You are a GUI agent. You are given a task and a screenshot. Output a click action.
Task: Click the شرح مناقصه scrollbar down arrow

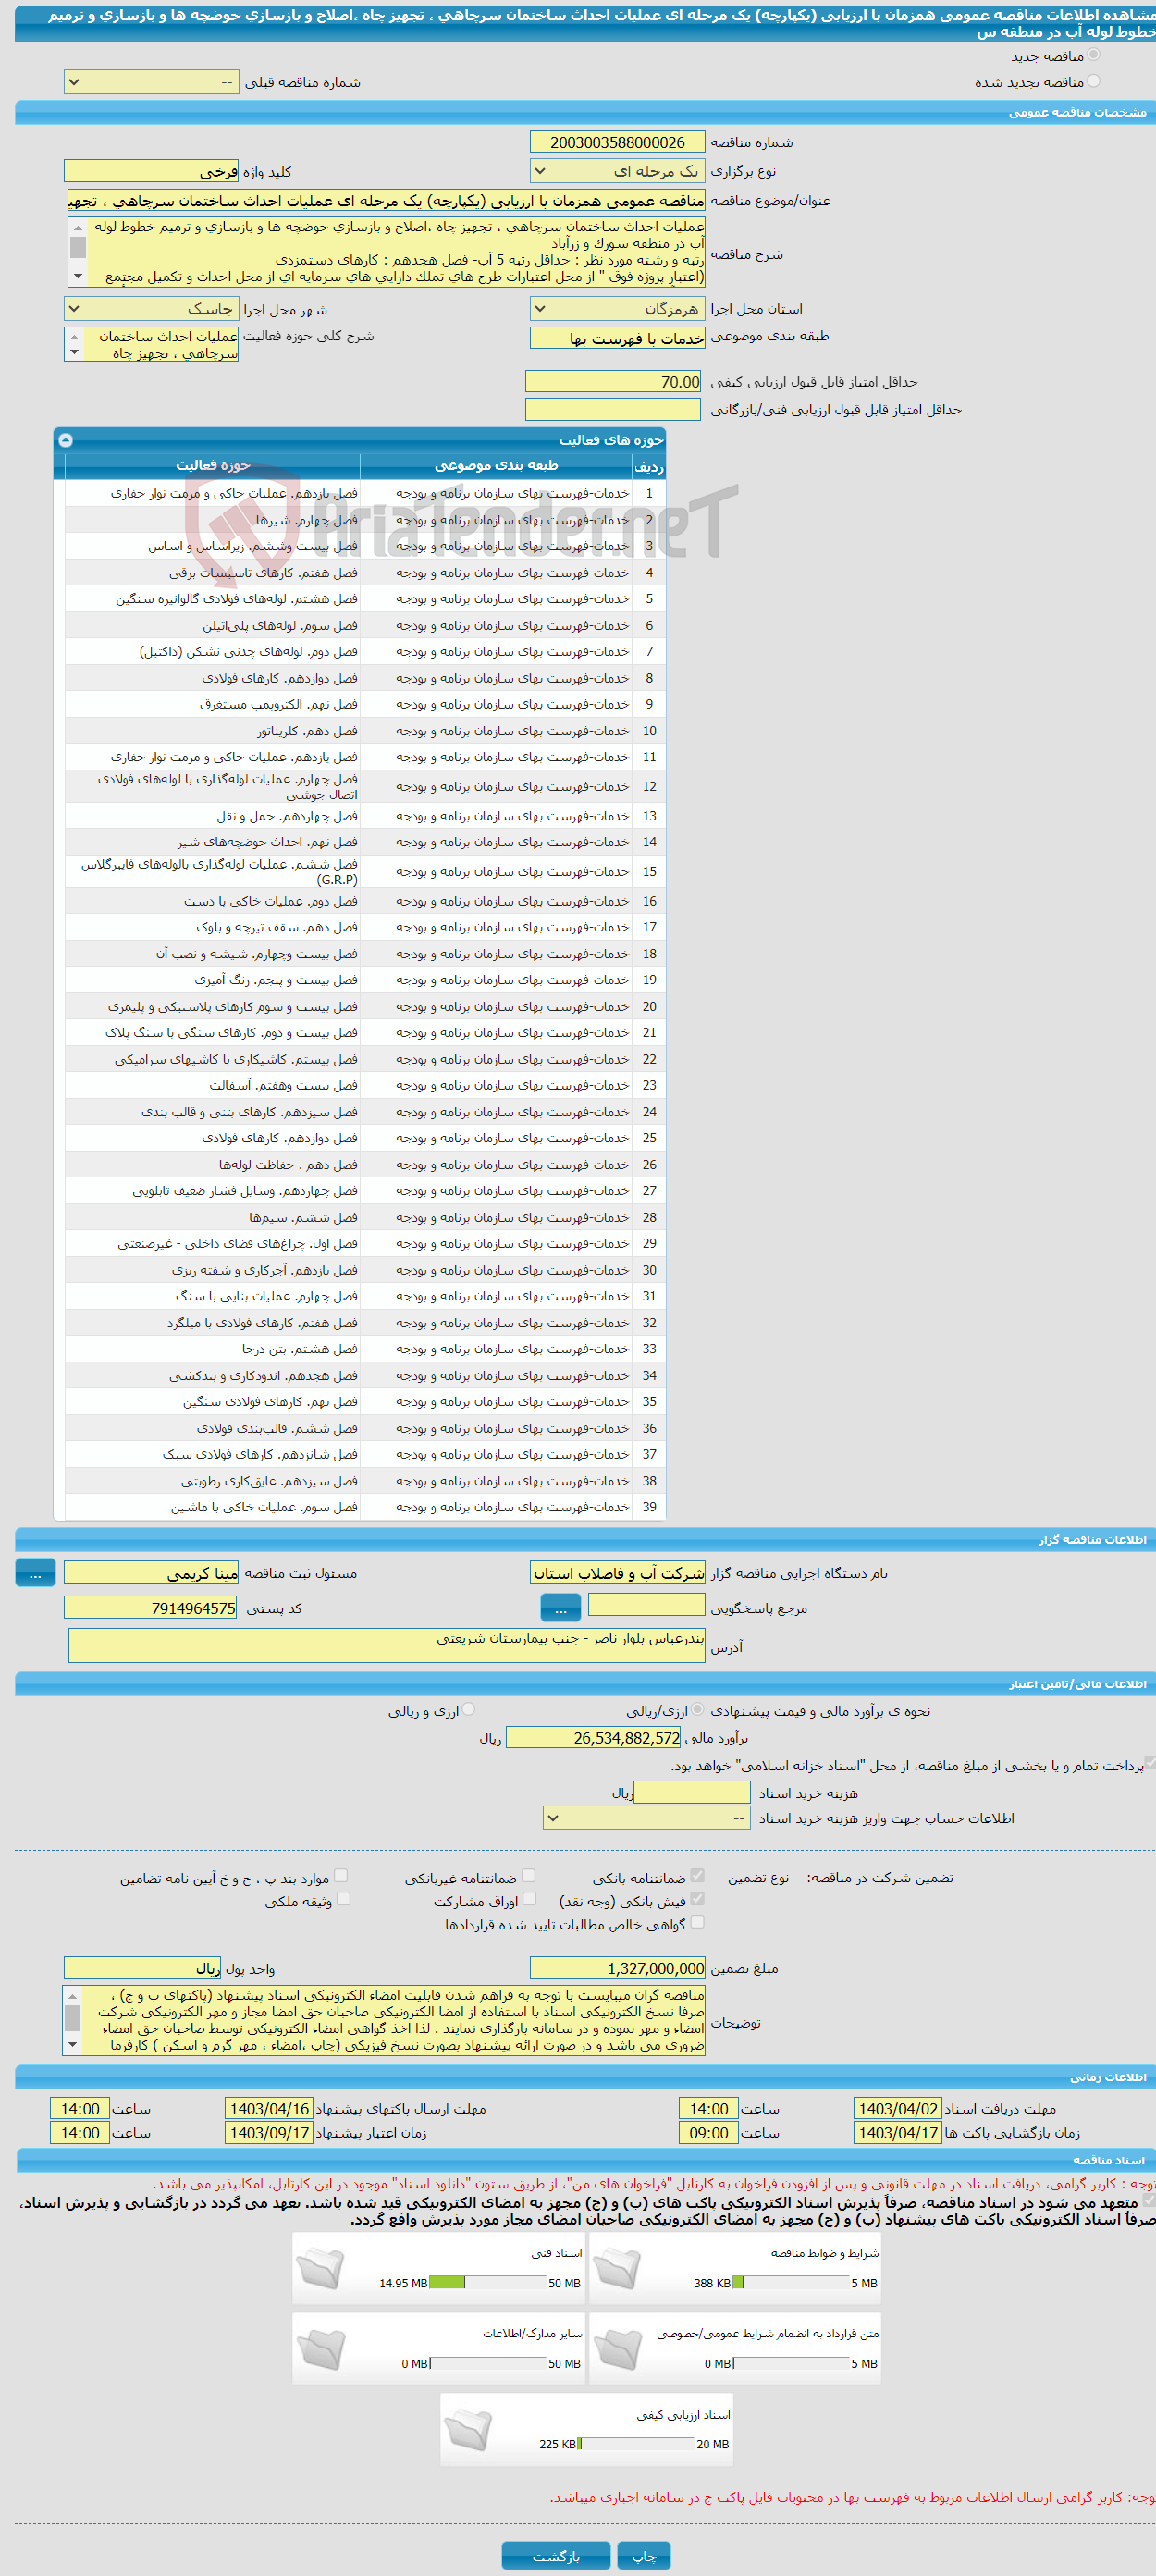pyautogui.click(x=78, y=277)
